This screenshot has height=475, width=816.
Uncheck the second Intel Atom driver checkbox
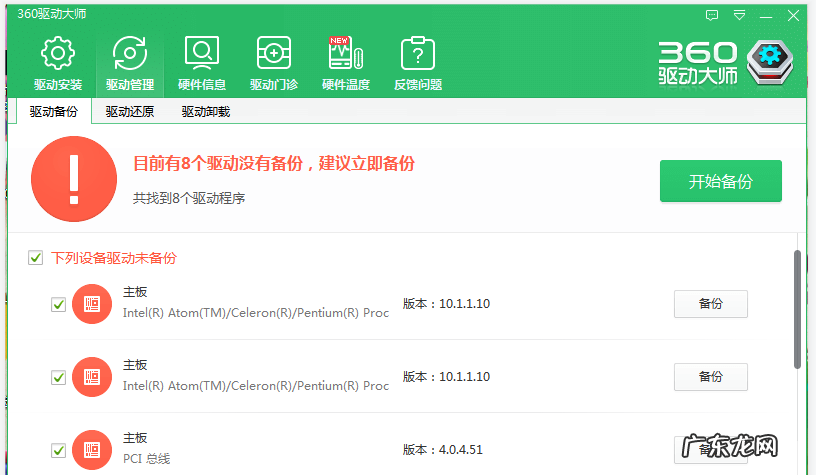coord(58,377)
